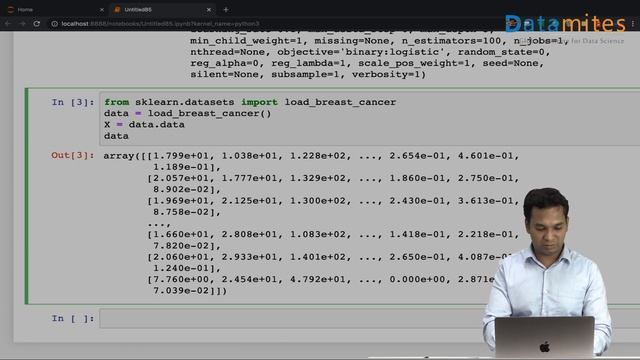Click the value 2.060e+01 in output
The image size is (640, 360).
click(181, 257)
